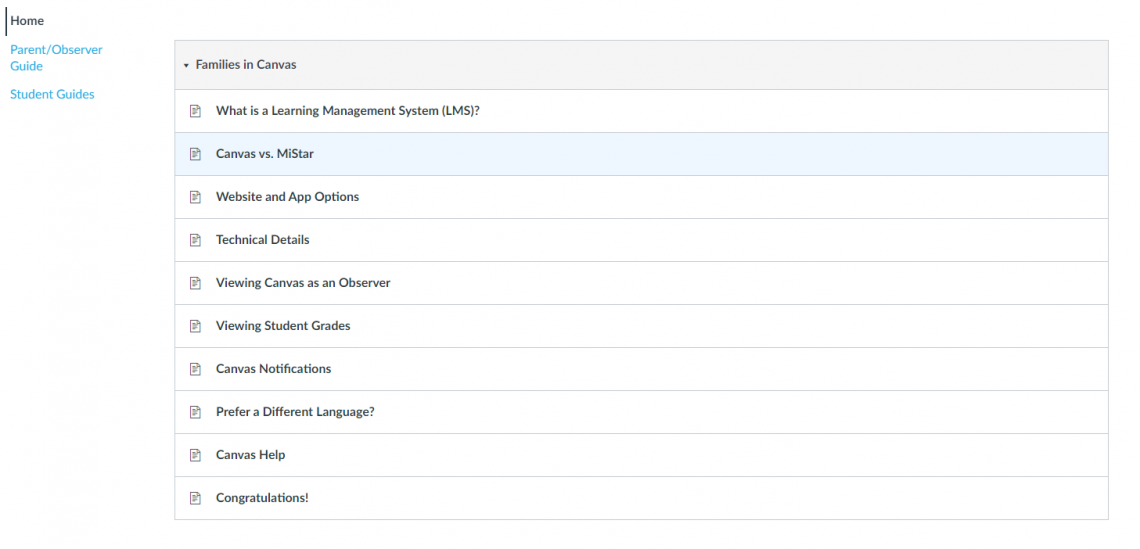Collapse the Families in Canvas module arrow
Viewport: 1140px width, 549px height.
coord(186,65)
